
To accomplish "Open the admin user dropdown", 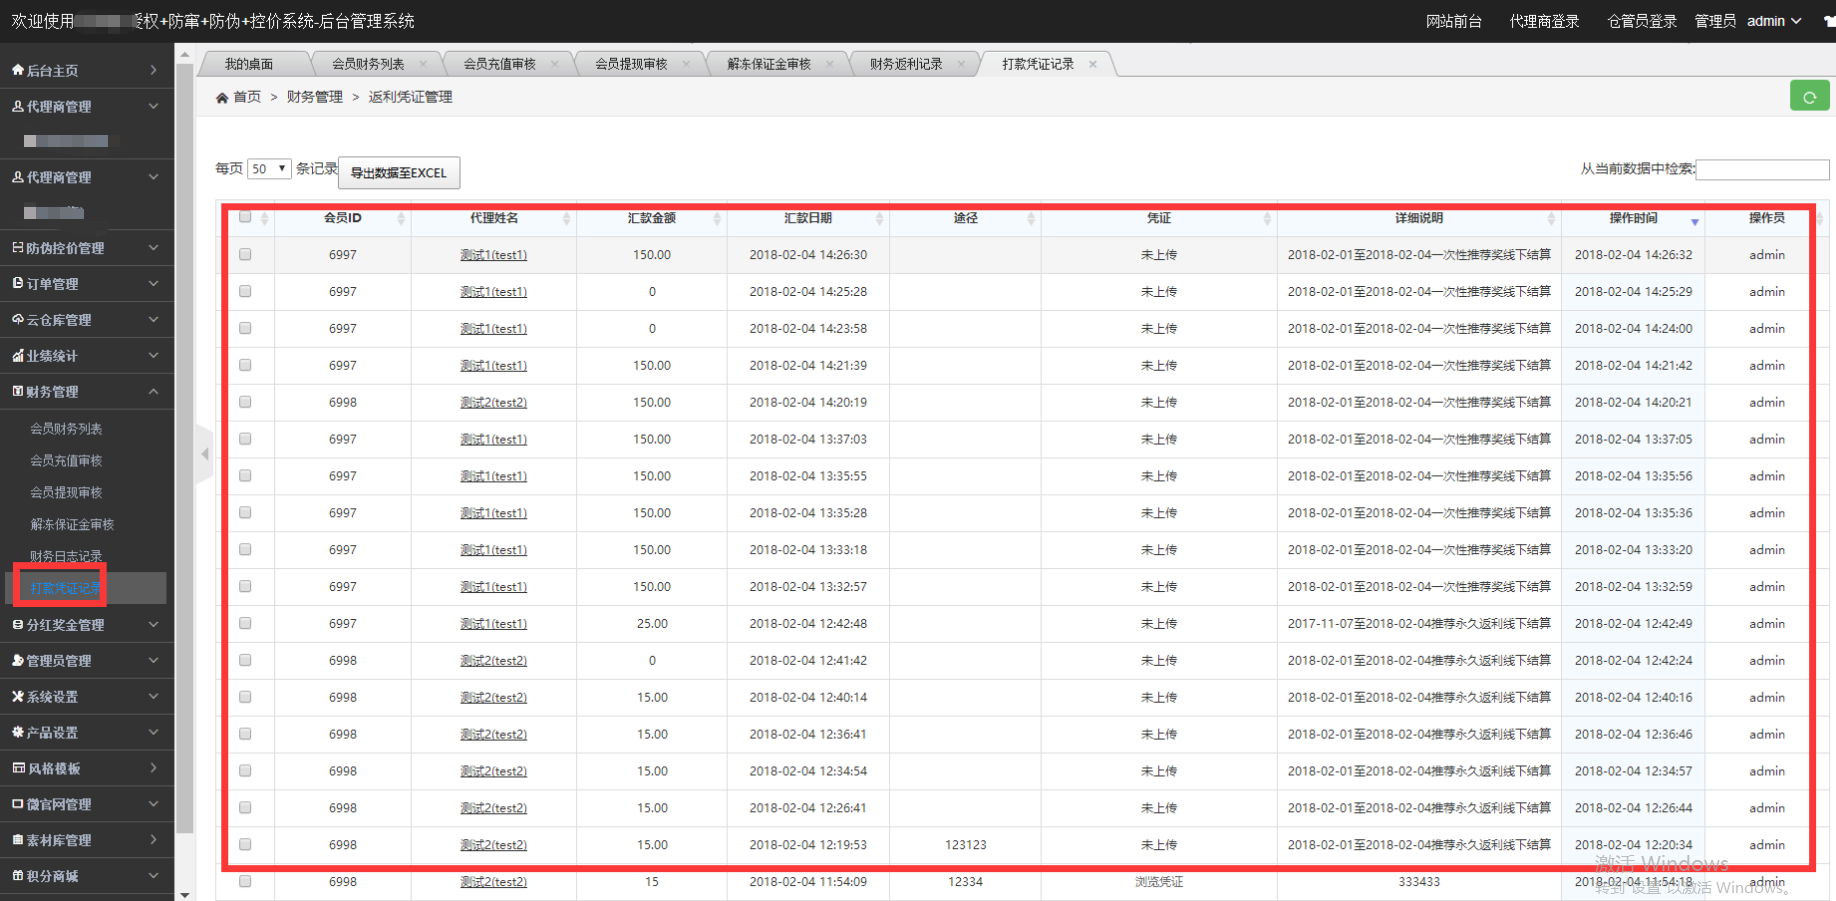I will point(1774,21).
